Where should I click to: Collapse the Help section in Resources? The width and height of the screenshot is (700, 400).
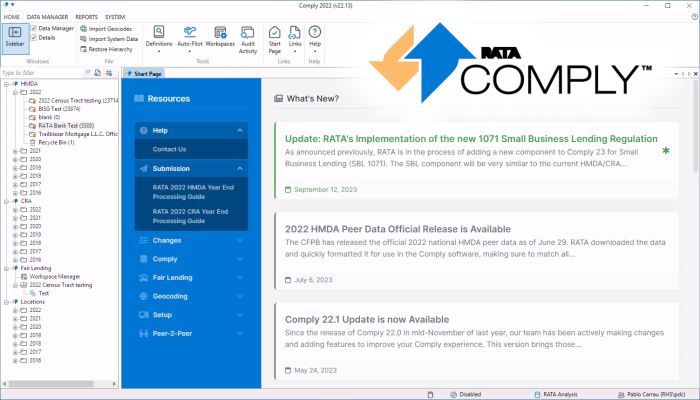point(191,130)
